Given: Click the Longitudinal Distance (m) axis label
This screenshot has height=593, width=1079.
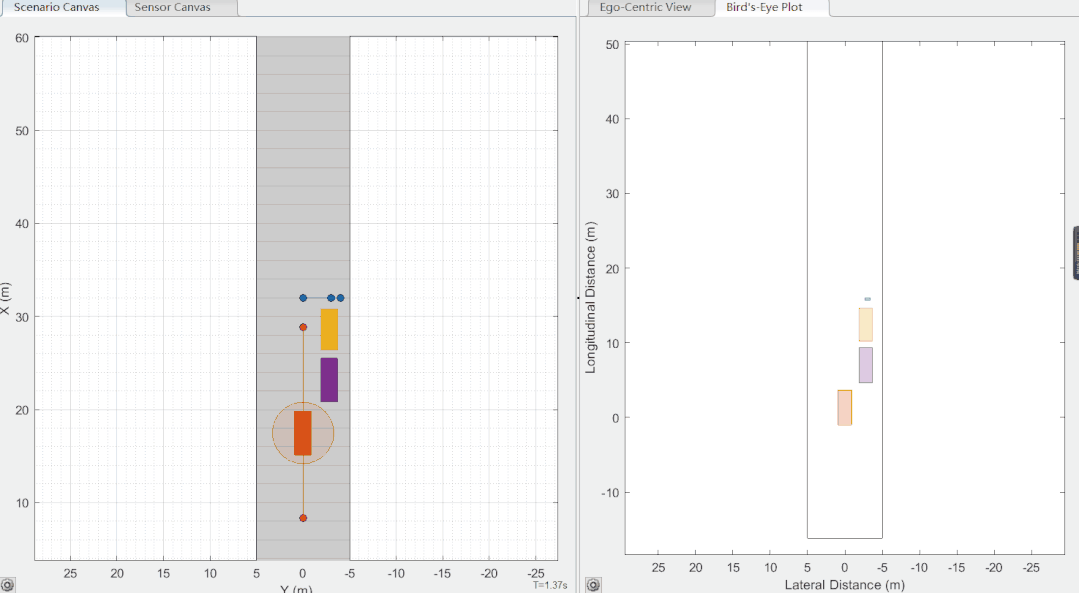Looking at the screenshot, I should tap(590, 297).
